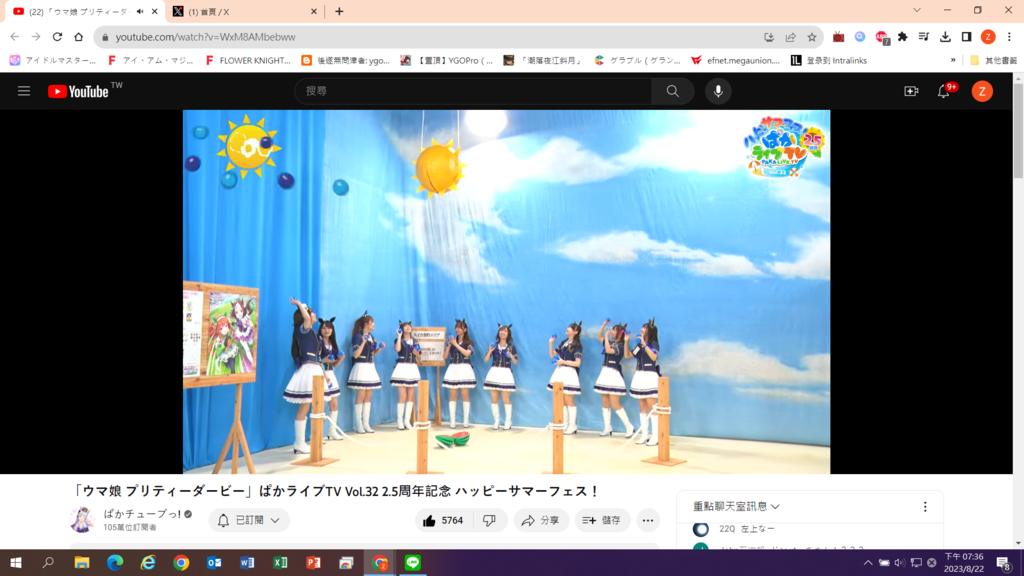
Task: Like the video with thumbs-up
Action: 442,520
